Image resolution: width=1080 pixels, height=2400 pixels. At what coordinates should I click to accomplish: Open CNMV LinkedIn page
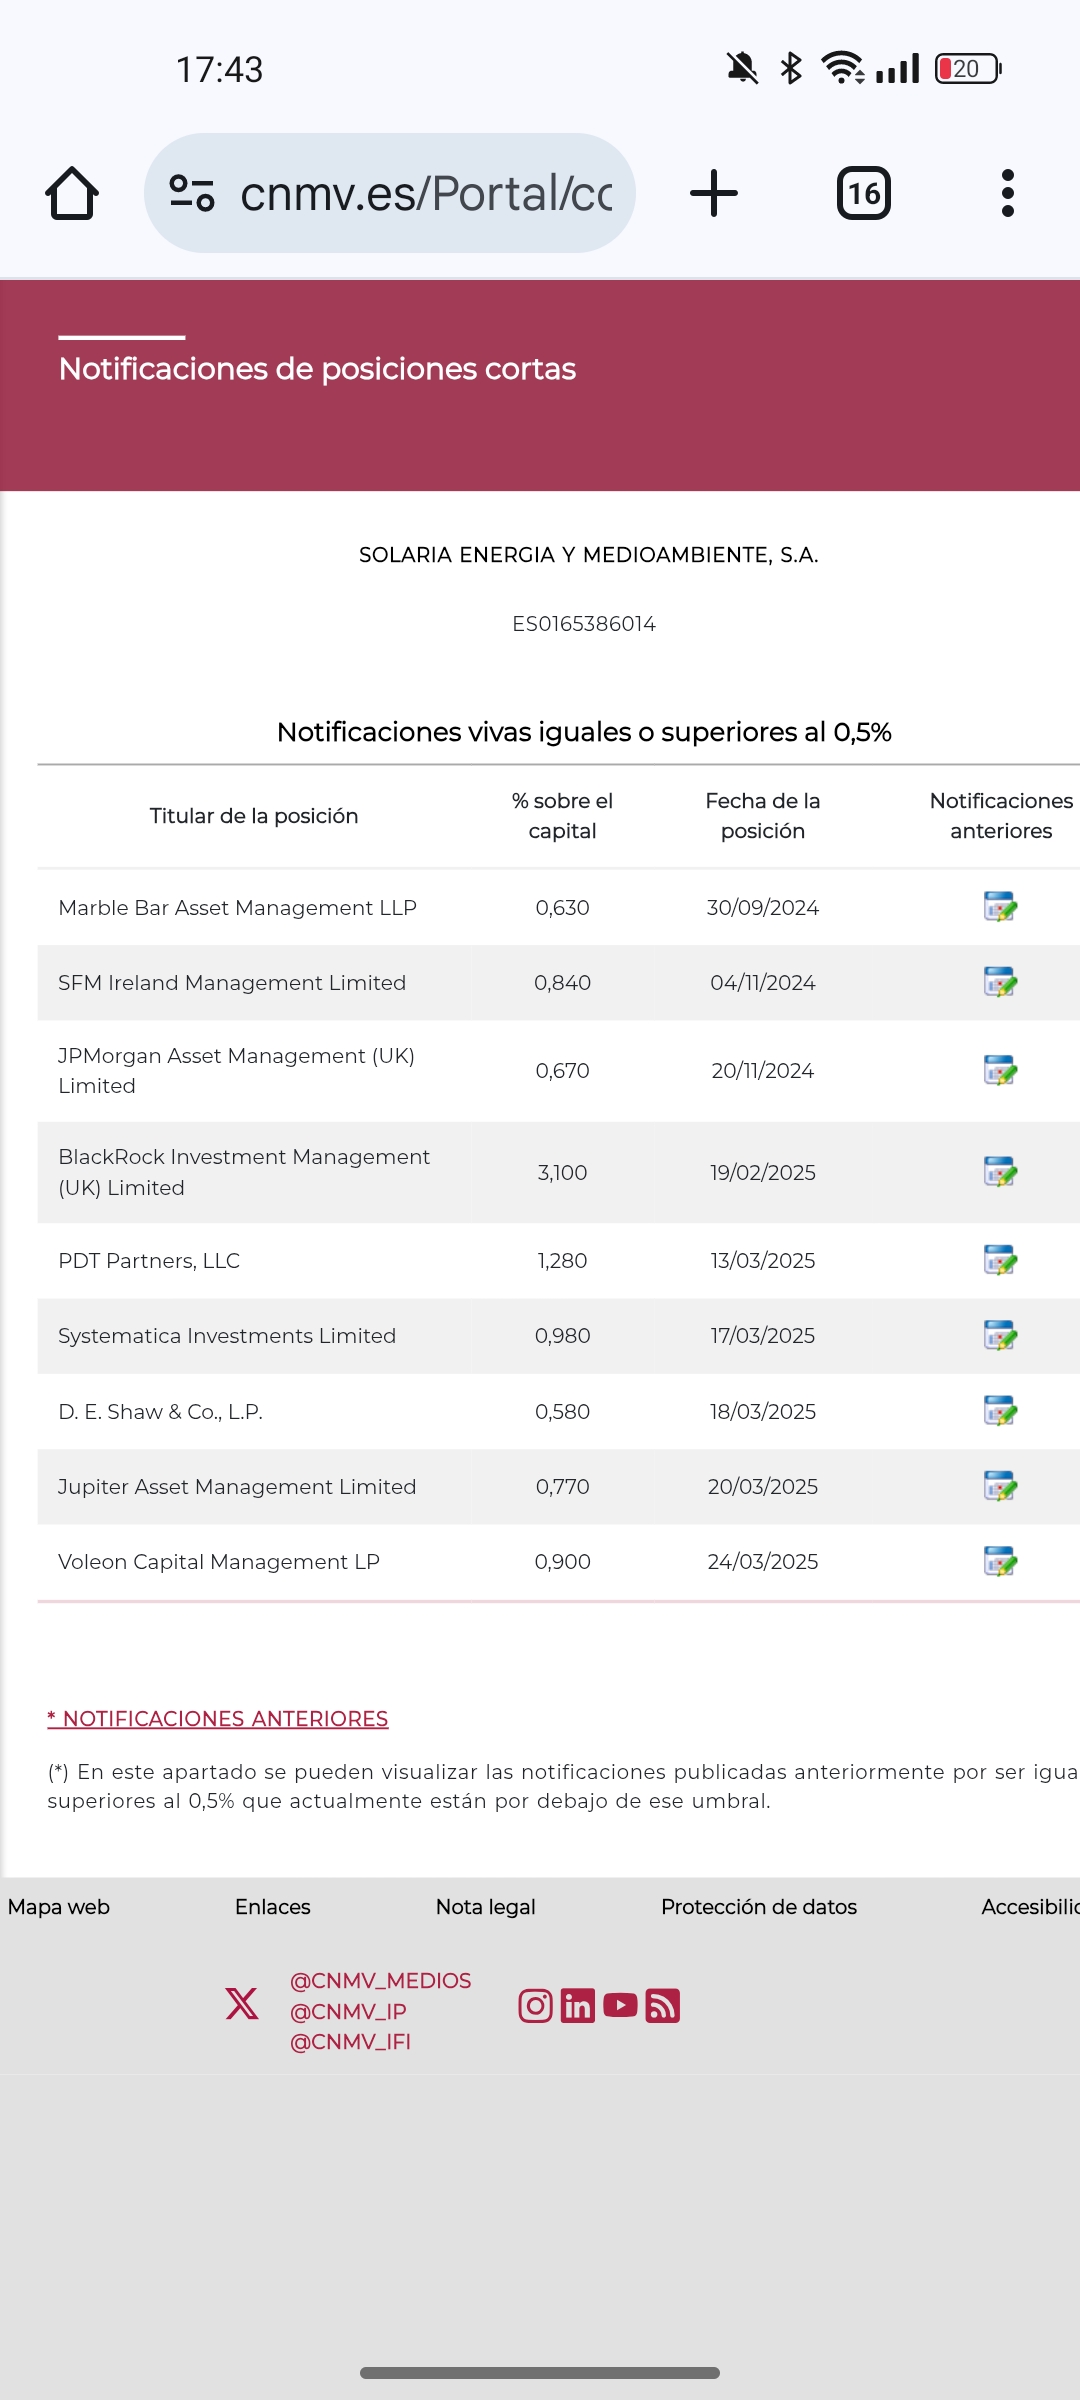click(578, 2006)
